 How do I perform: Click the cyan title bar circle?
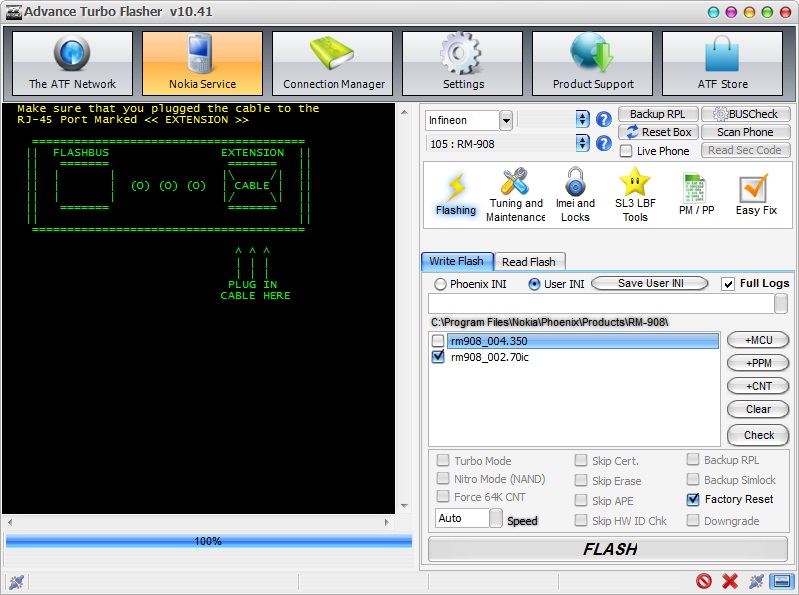click(x=714, y=12)
